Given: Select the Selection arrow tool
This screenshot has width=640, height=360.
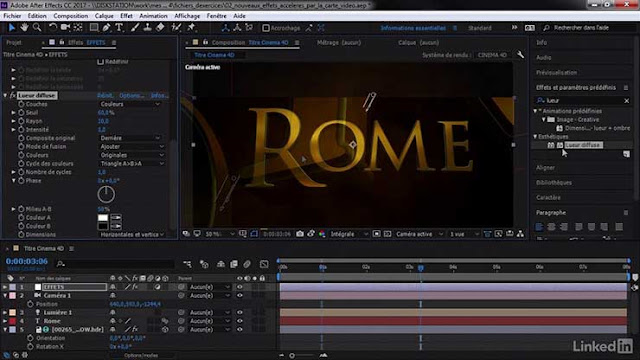Looking at the screenshot, I should (11, 28).
